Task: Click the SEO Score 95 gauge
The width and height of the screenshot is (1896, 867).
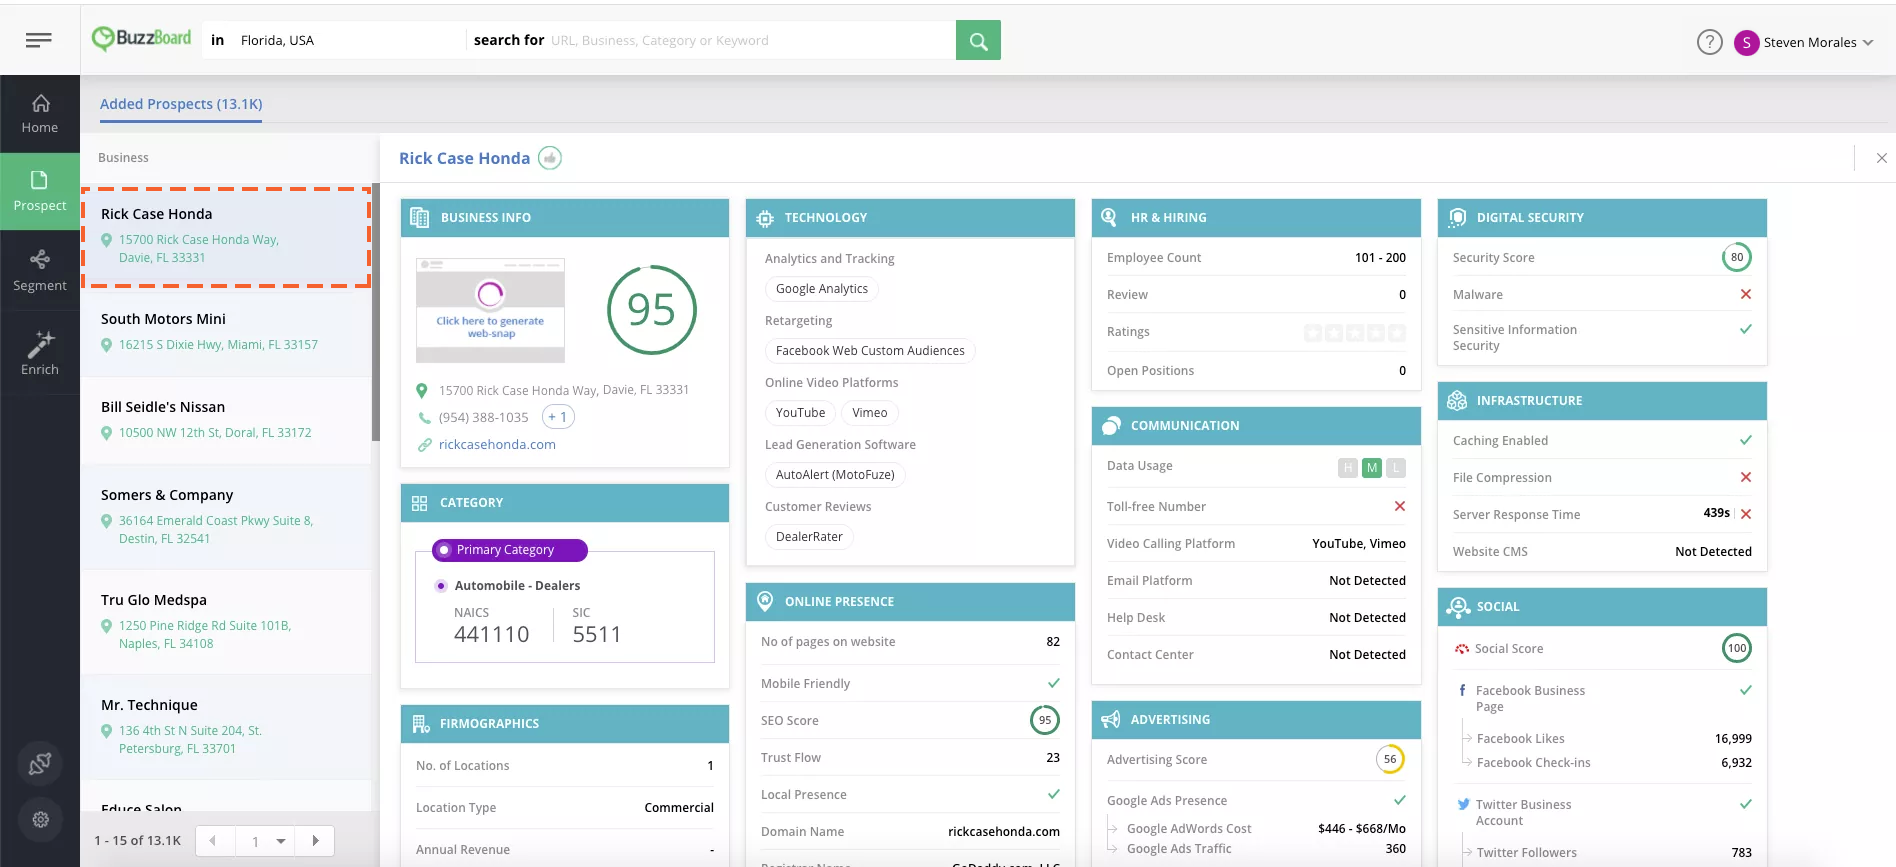Action: click(1045, 720)
